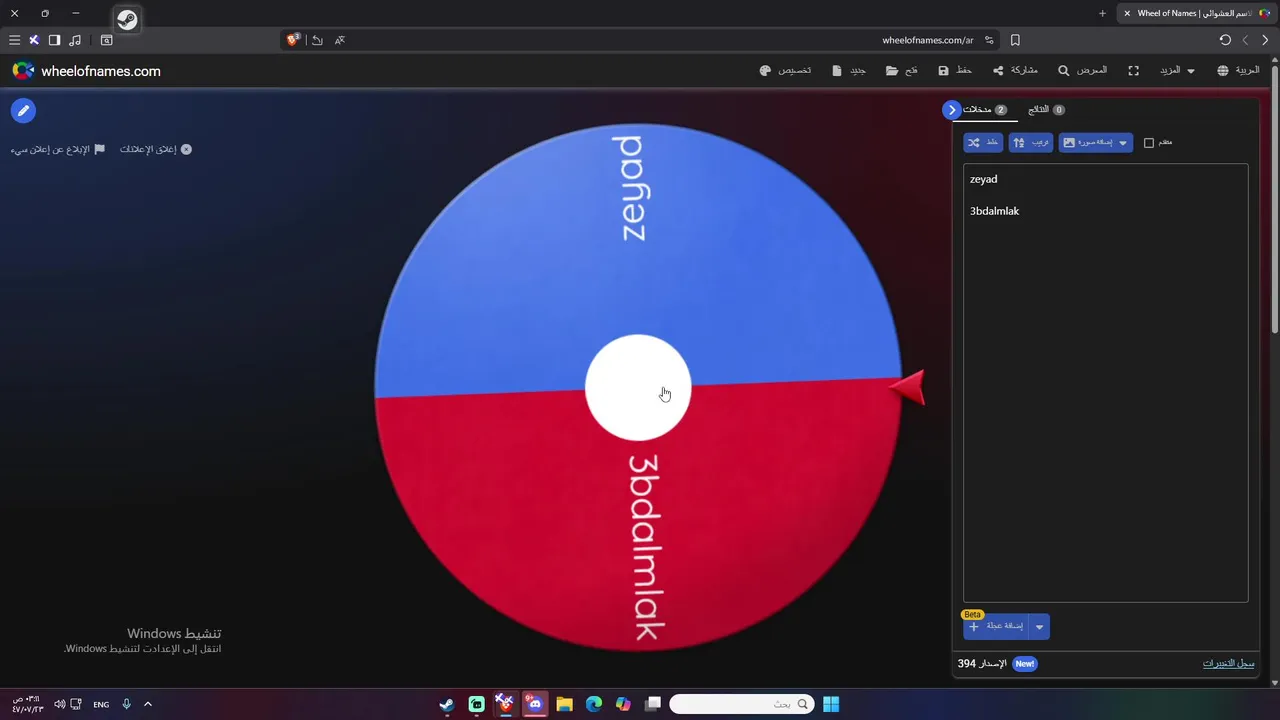Switch to the النتائج results tab

click(x=1046, y=110)
